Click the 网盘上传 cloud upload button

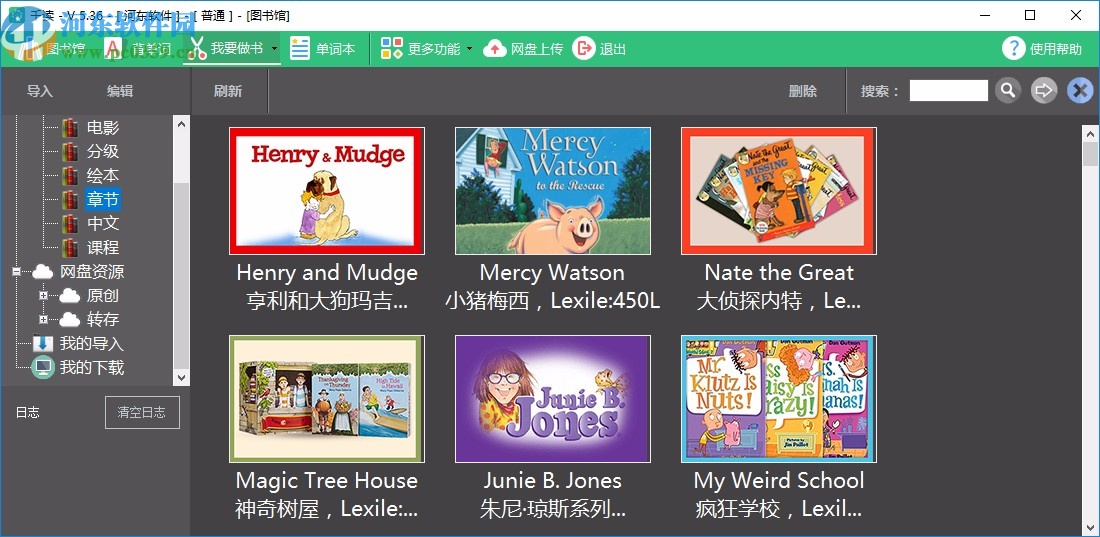(523, 48)
